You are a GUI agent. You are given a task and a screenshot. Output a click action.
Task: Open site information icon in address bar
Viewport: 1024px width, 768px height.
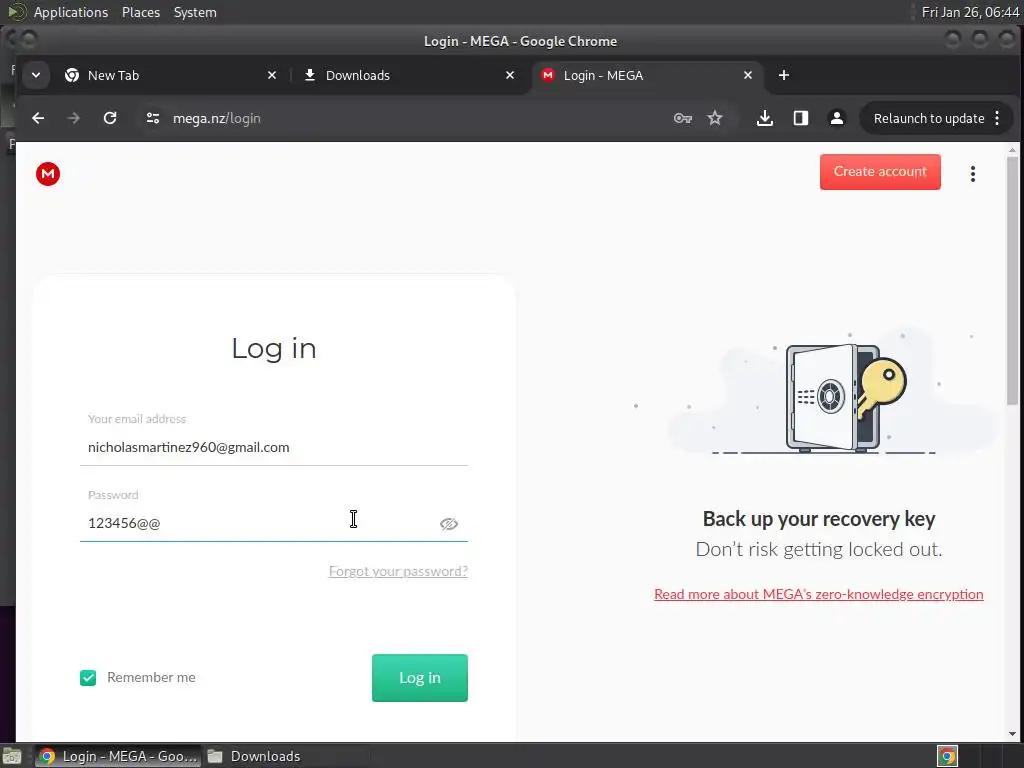coord(153,118)
